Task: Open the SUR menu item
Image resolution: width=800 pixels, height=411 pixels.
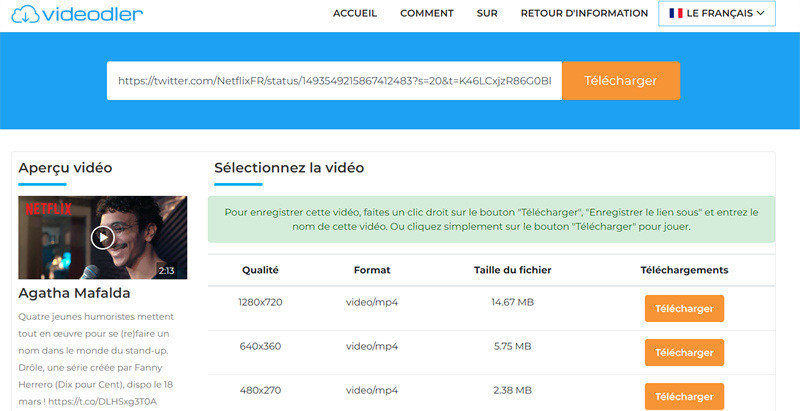Action: [x=487, y=13]
